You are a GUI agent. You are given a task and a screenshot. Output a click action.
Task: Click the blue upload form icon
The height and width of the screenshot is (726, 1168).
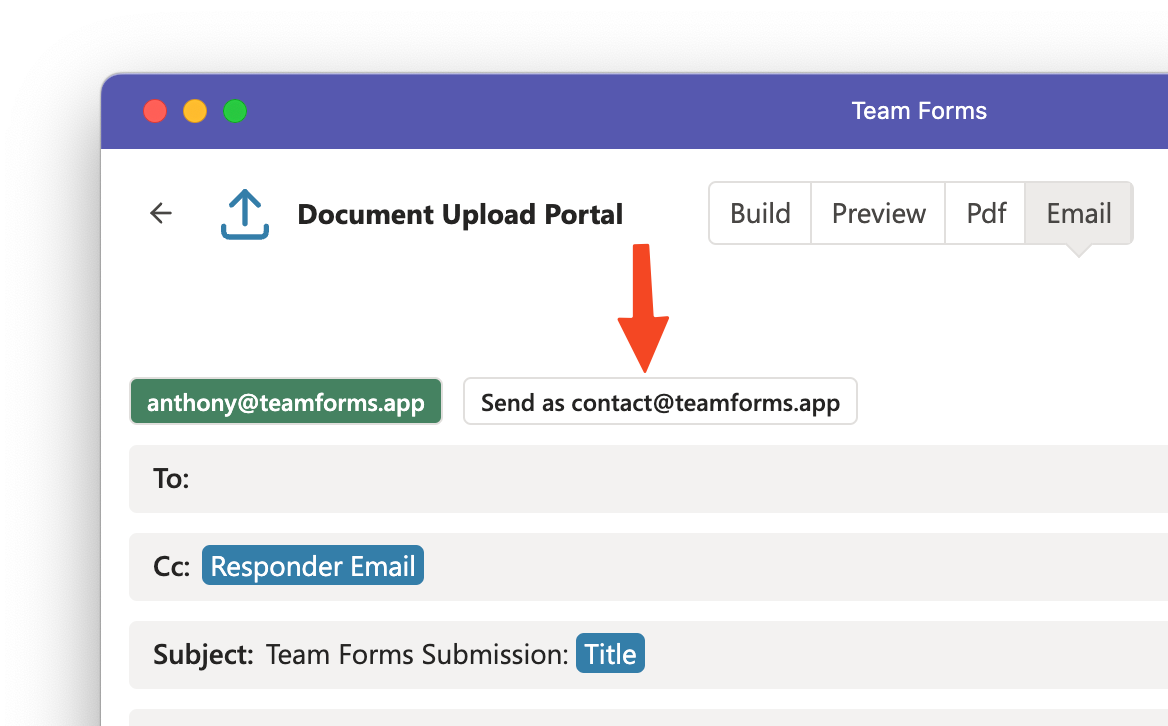point(244,214)
